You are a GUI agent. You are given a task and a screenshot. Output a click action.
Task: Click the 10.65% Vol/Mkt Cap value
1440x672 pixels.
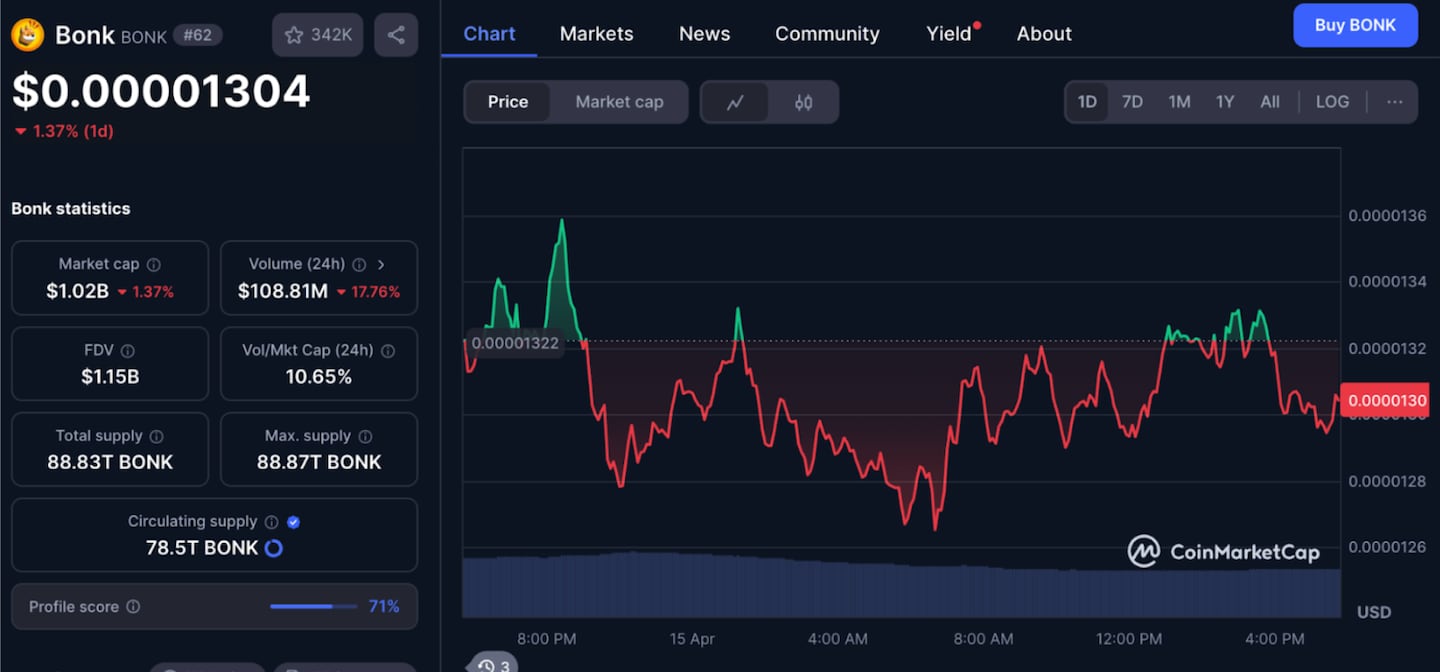point(318,377)
